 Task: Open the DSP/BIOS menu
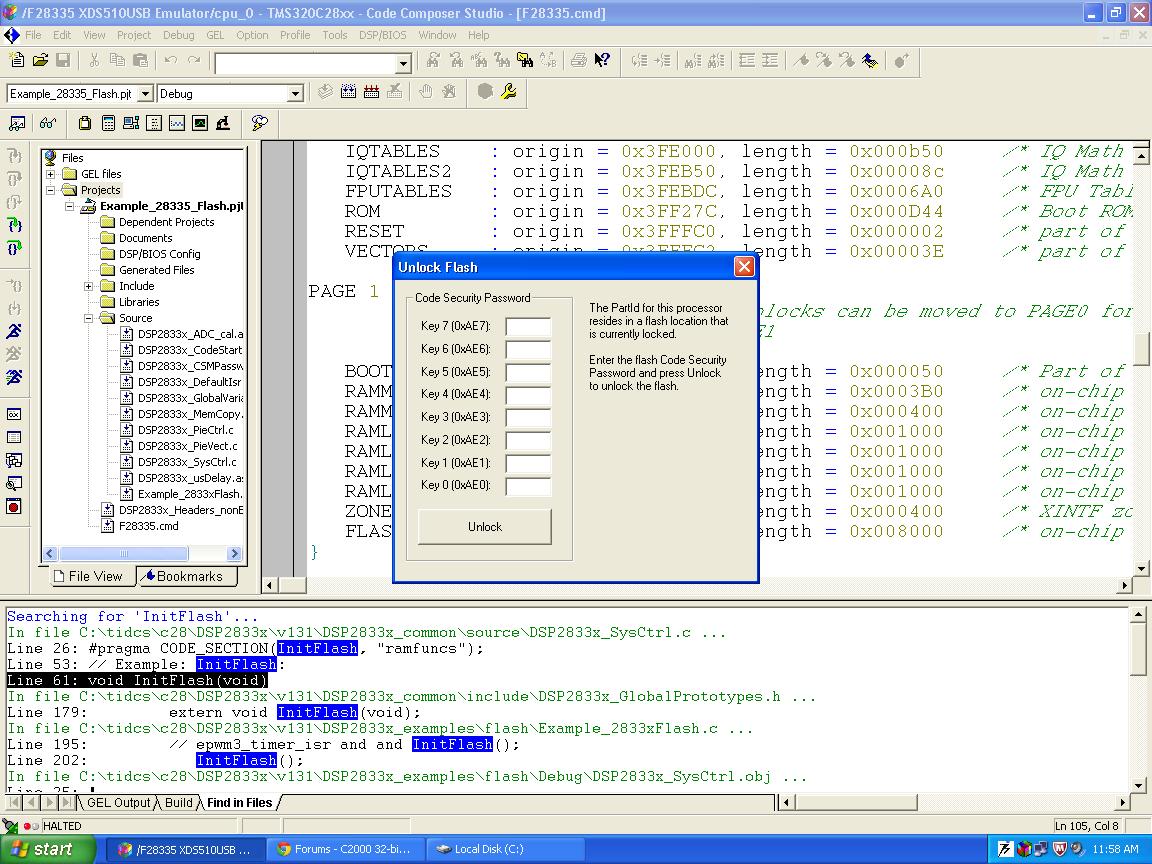point(383,35)
